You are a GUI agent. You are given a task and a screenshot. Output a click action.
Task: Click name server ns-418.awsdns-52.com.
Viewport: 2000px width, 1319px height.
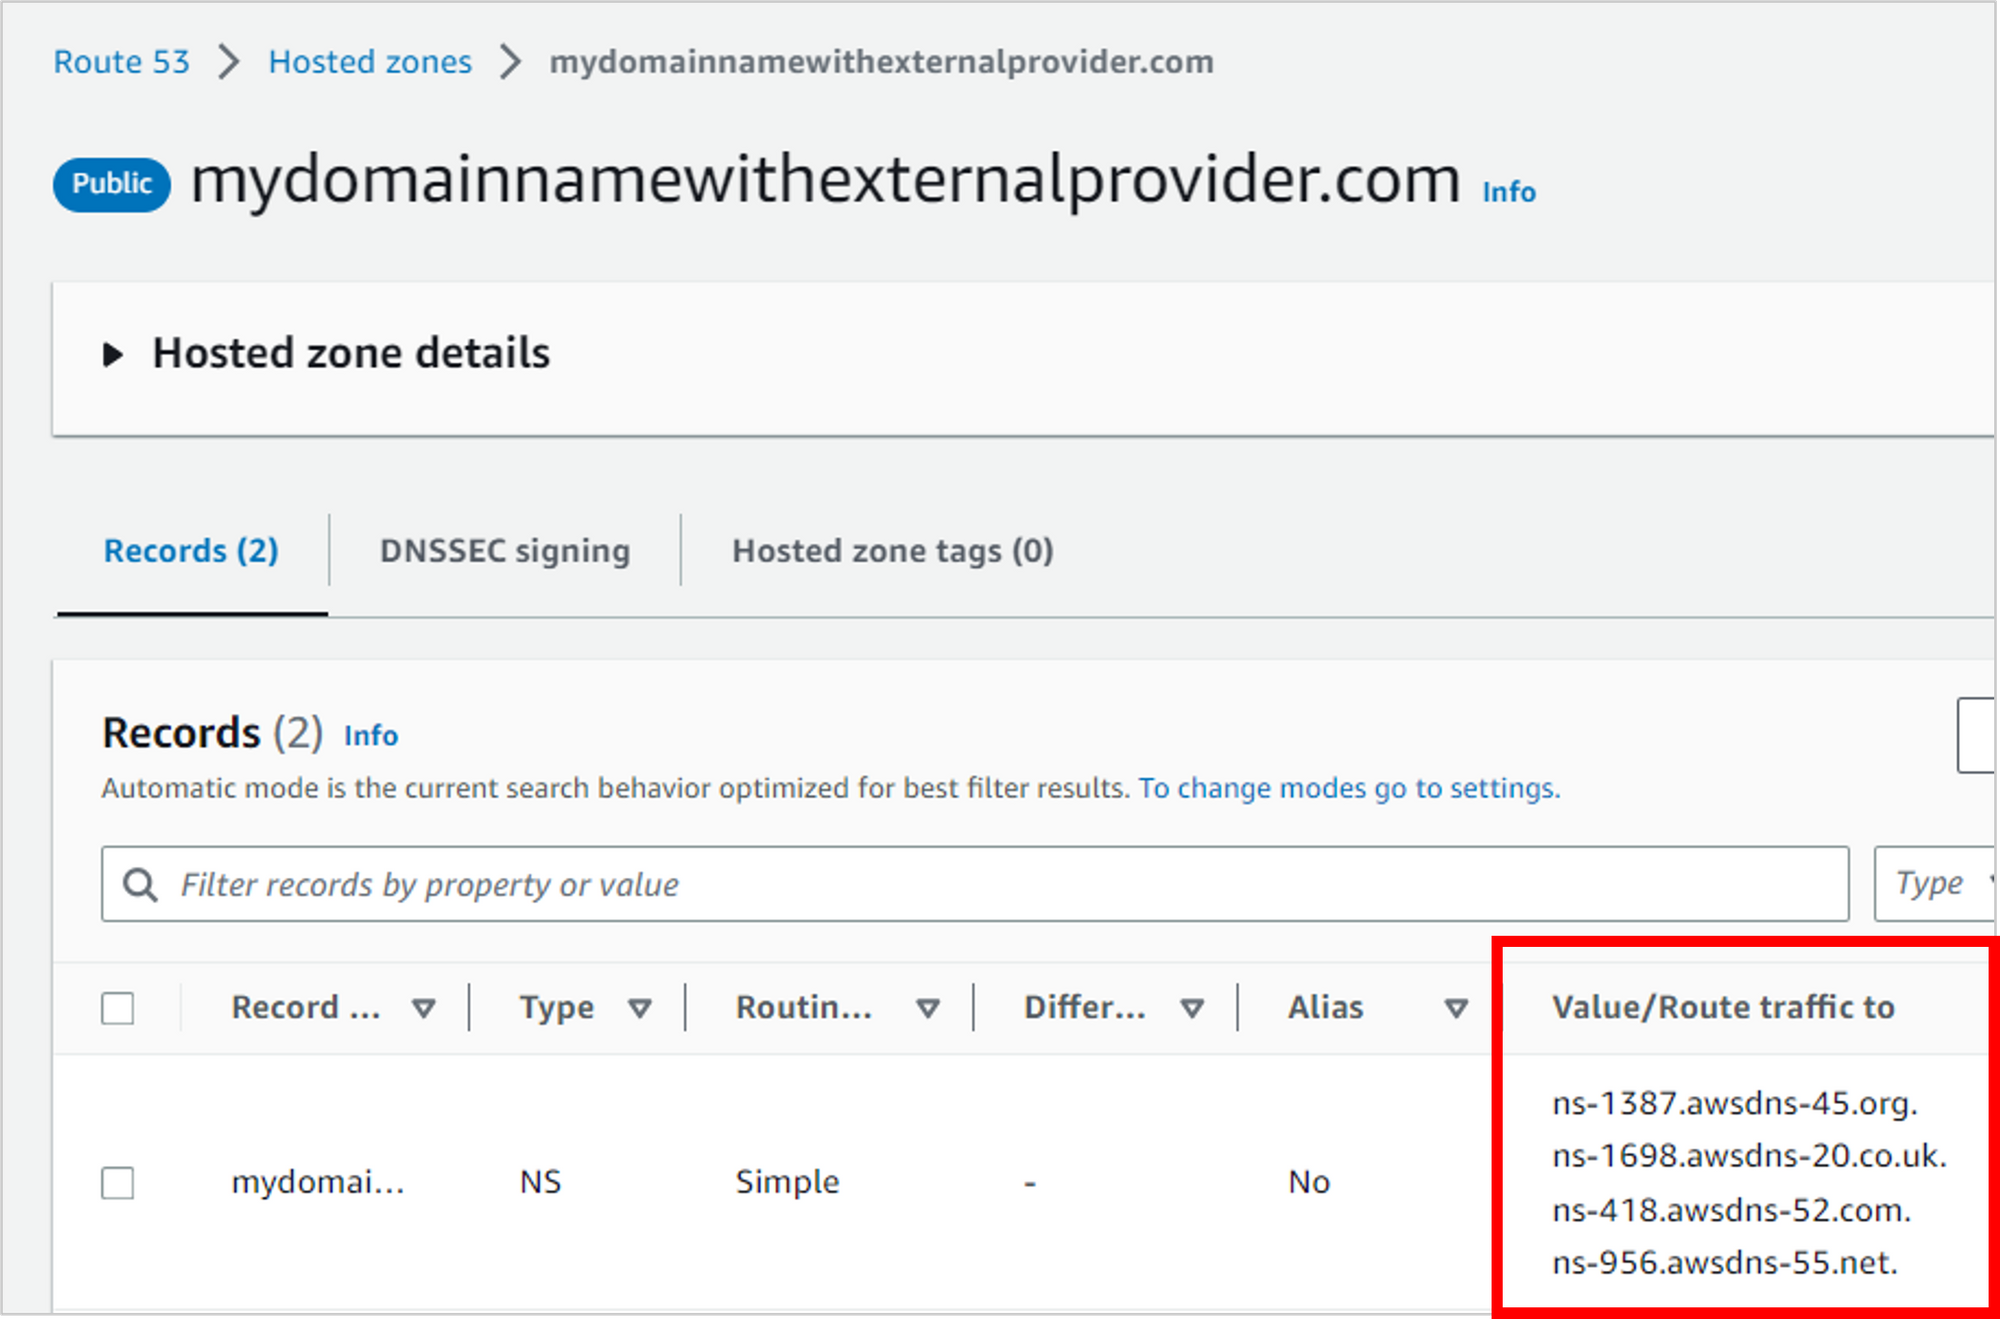click(x=1732, y=1210)
